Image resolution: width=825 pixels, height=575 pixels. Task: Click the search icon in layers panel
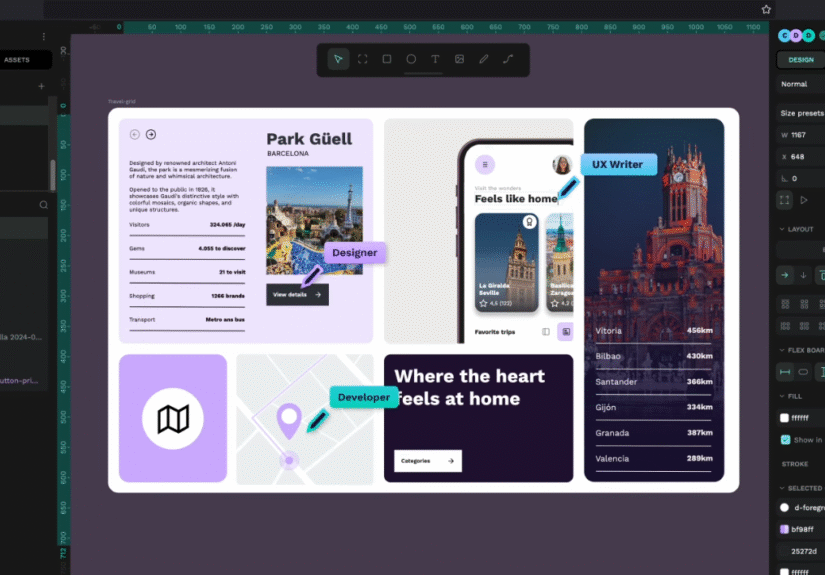pyautogui.click(x=43, y=205)
